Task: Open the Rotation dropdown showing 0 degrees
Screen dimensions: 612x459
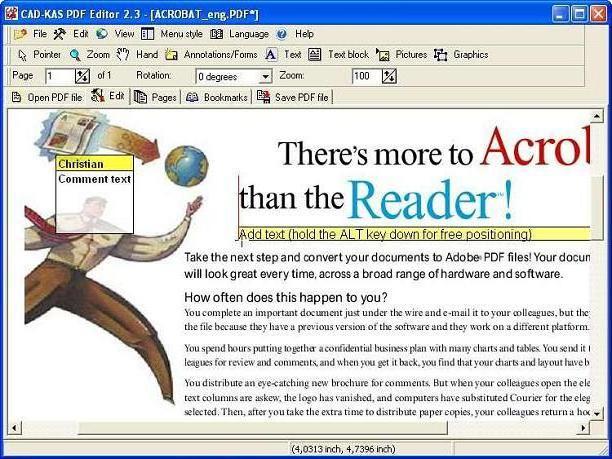Action: (x=233, y=76)
